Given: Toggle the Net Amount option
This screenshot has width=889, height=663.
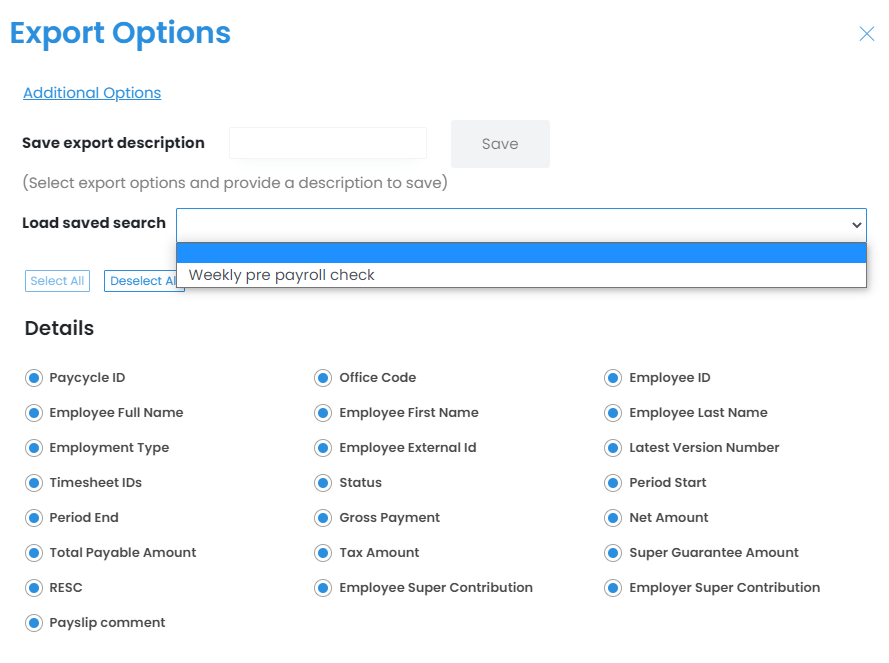Looking at the screenshot, I should (x=613, y=518).
